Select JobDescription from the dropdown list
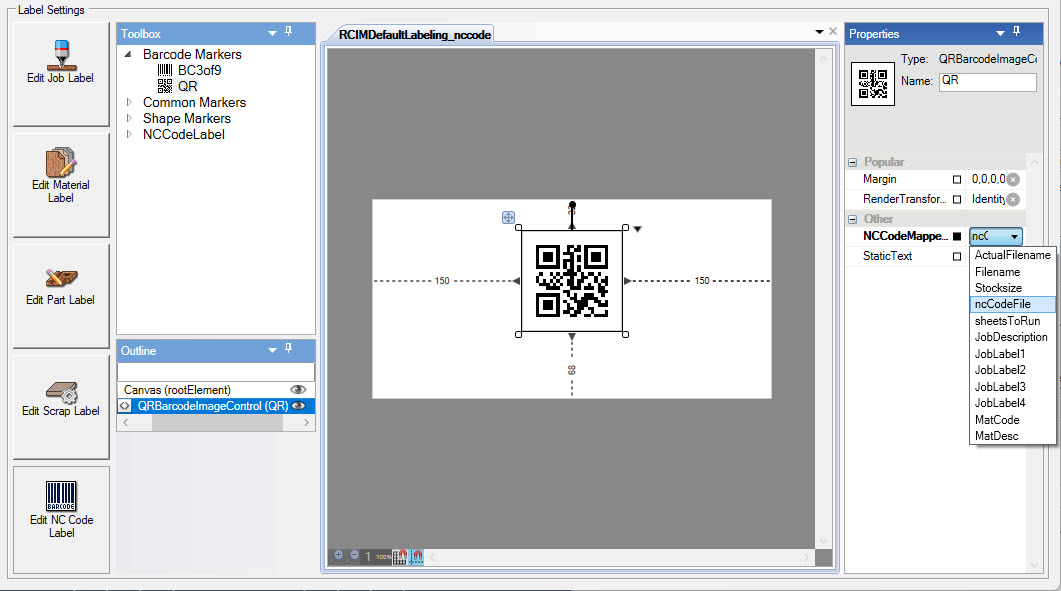1061x591 pixels. [x=1011, y=337]
